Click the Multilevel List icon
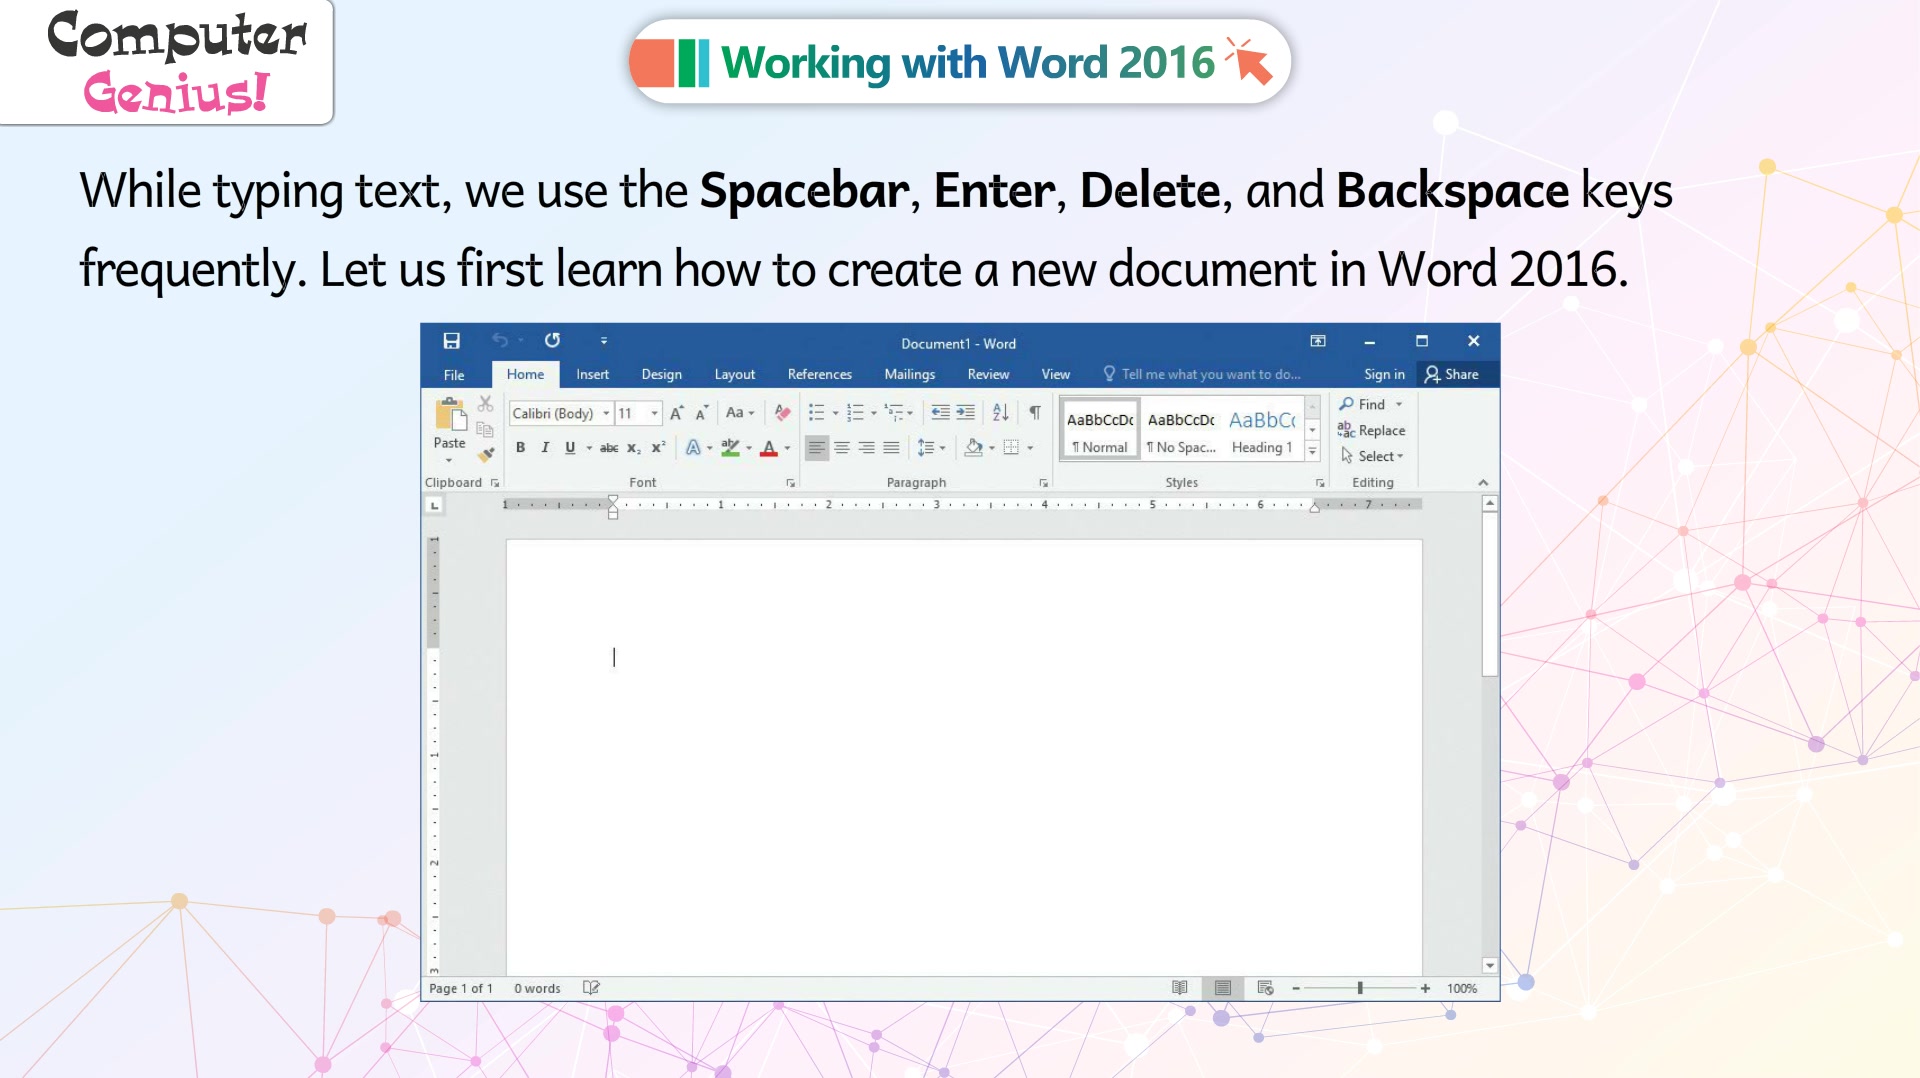The height and width of the screenshot is (1078, 1920). pos(893,413)
